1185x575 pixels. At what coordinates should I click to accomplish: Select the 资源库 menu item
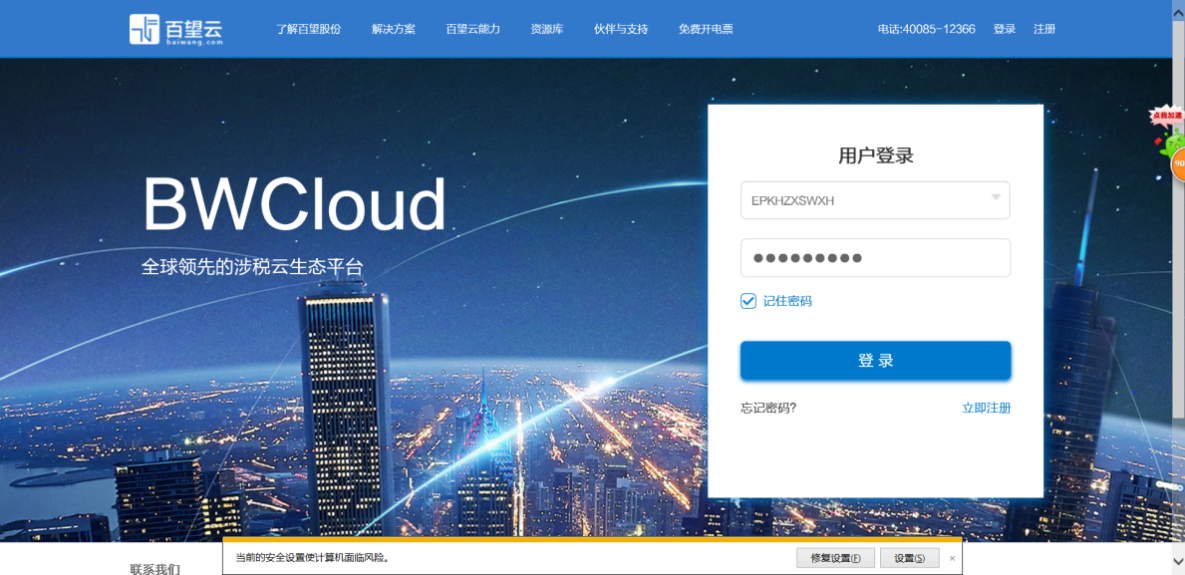pos(546,29)
